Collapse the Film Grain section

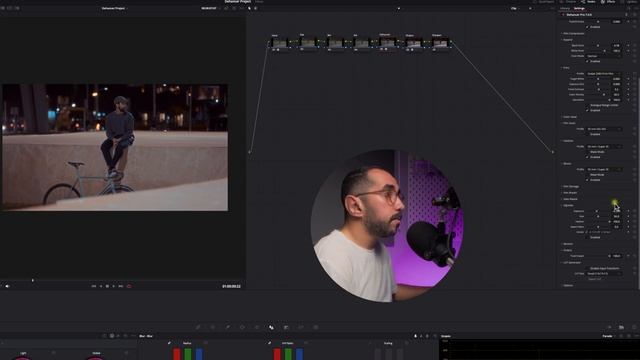(x=569, y=123)
